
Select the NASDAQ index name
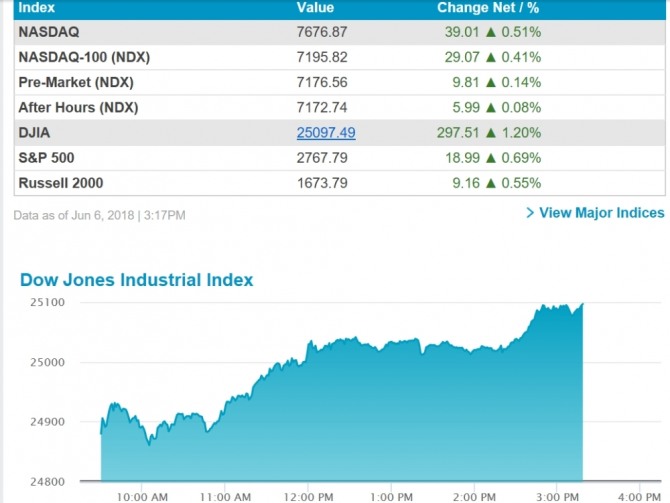click(49, 32)
